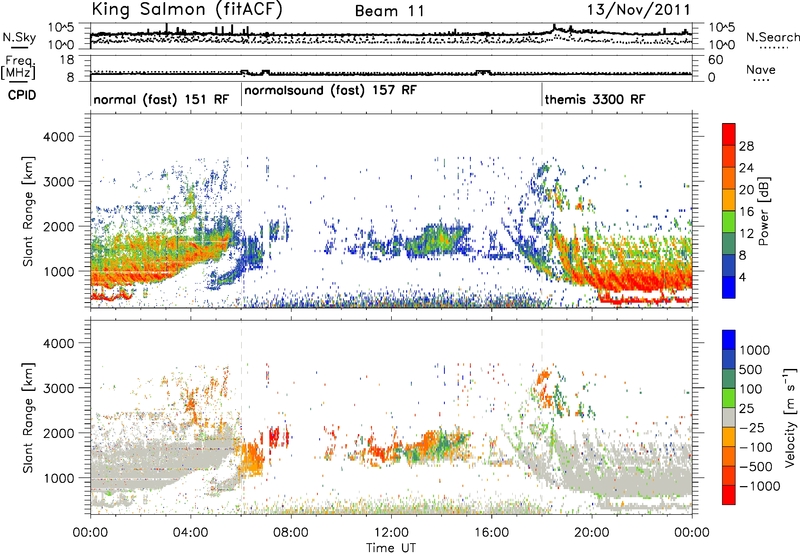Screen dimensions: 800x554
Task: Select 'themis 3300 RF' CPID text
Action: tap(595, 99)
